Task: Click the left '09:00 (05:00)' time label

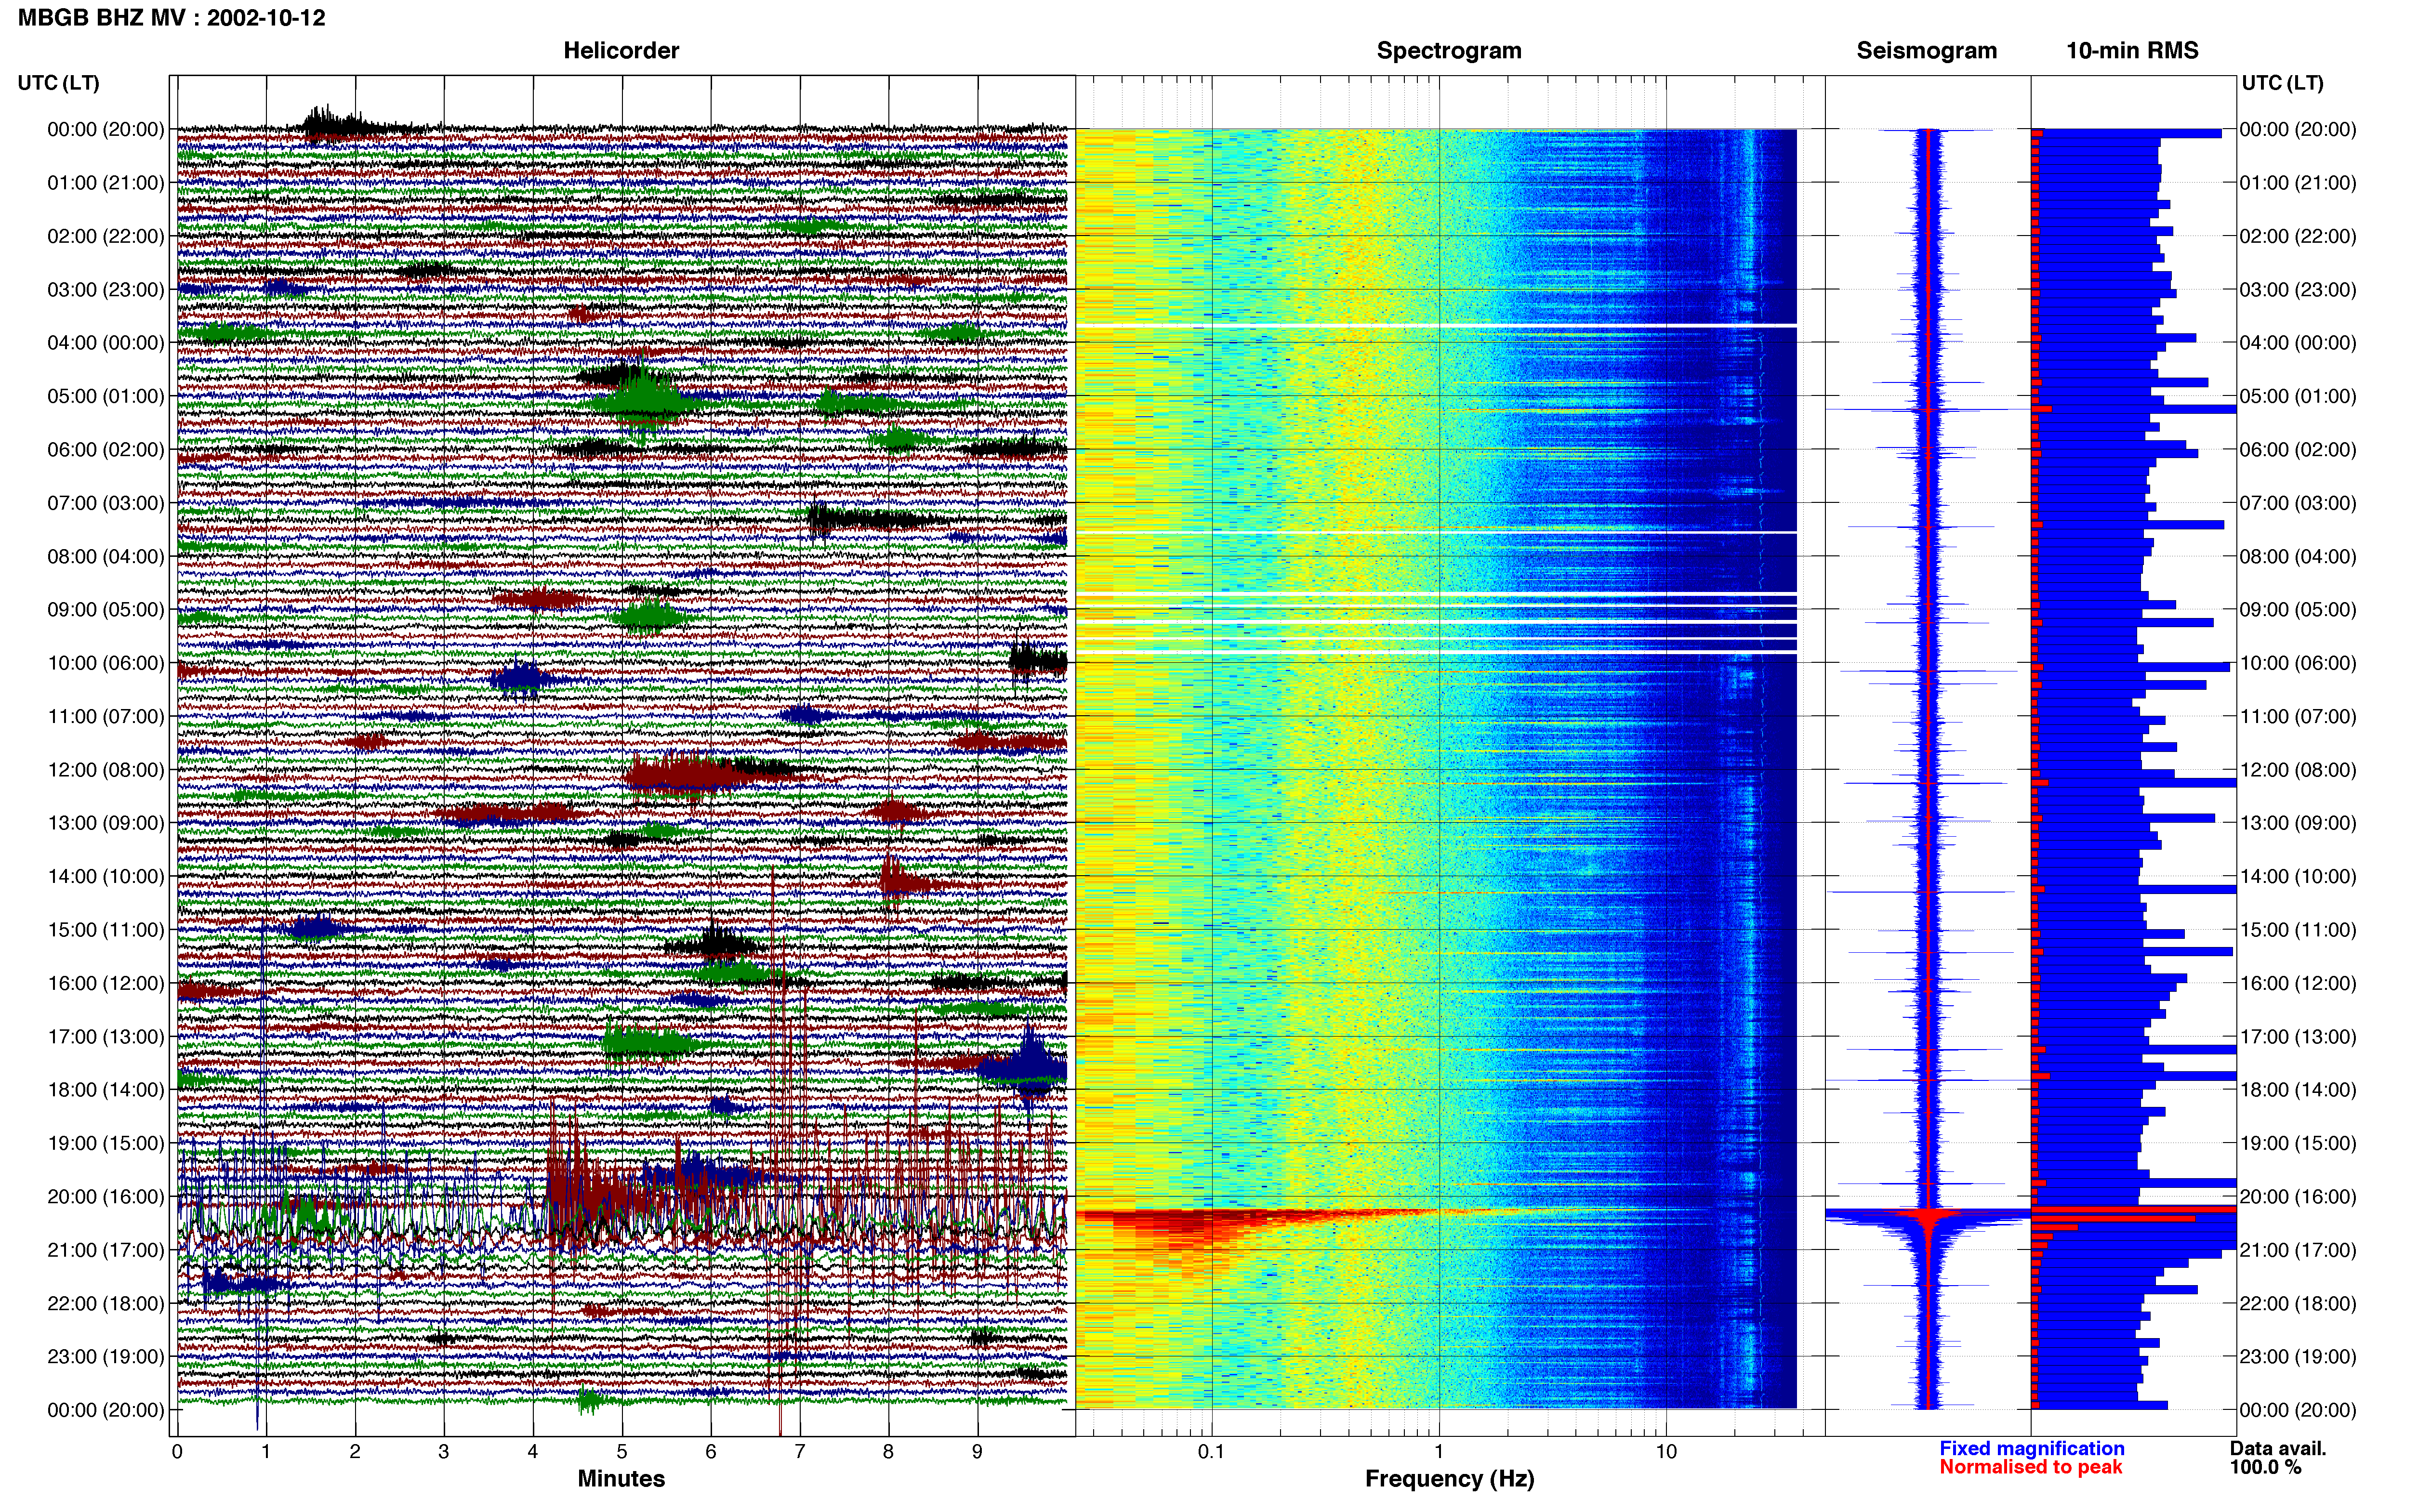Action: click(x=106, y=610)
